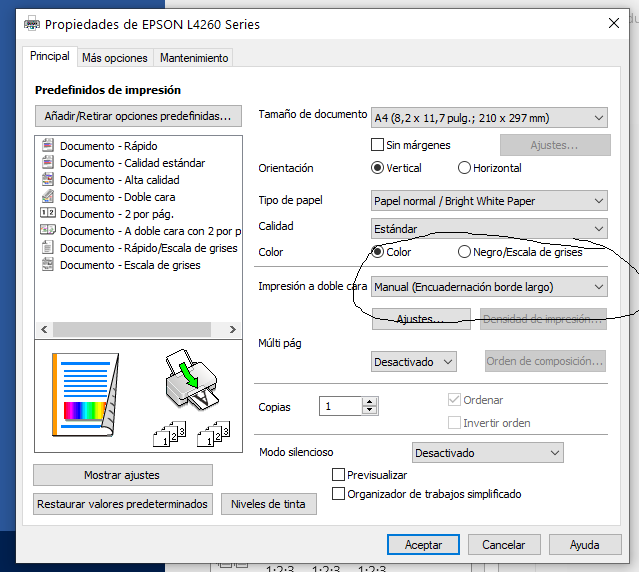Increase the Copias count with up arrow

(x=370, y=402)
